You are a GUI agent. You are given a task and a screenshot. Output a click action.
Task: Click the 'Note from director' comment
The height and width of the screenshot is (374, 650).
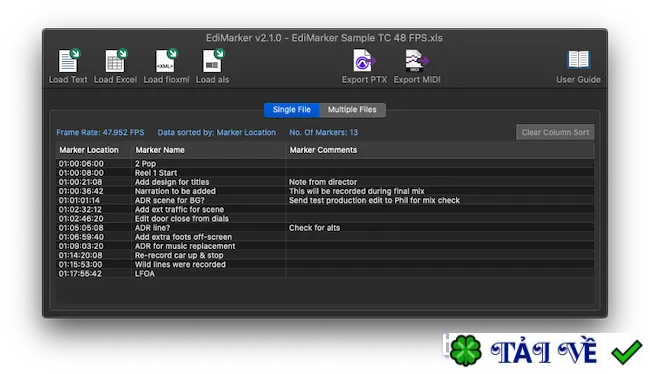323,182
